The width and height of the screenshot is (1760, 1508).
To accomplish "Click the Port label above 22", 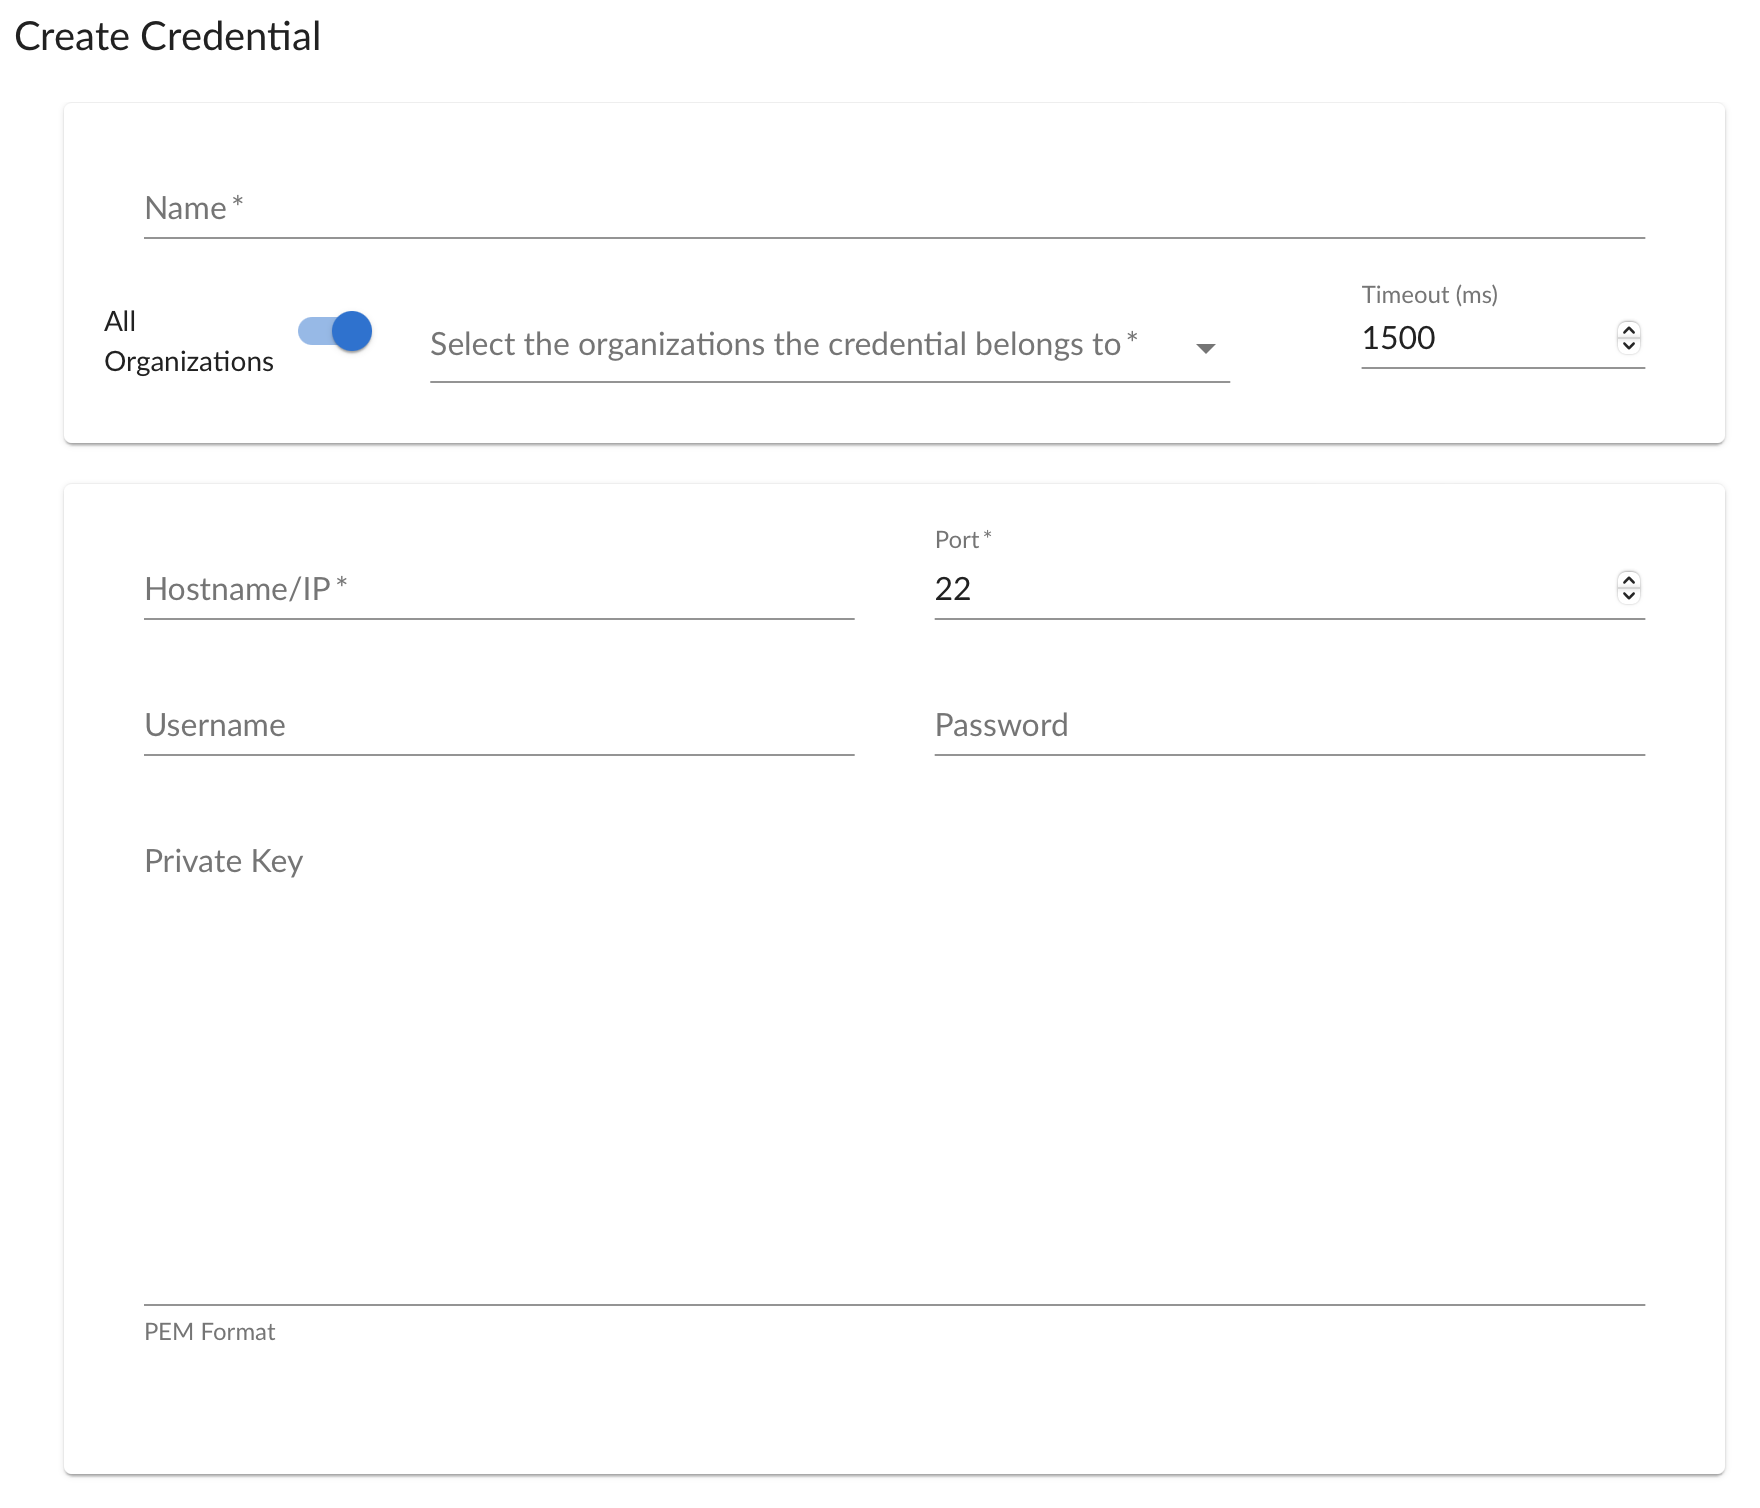I will coord(957,540).
